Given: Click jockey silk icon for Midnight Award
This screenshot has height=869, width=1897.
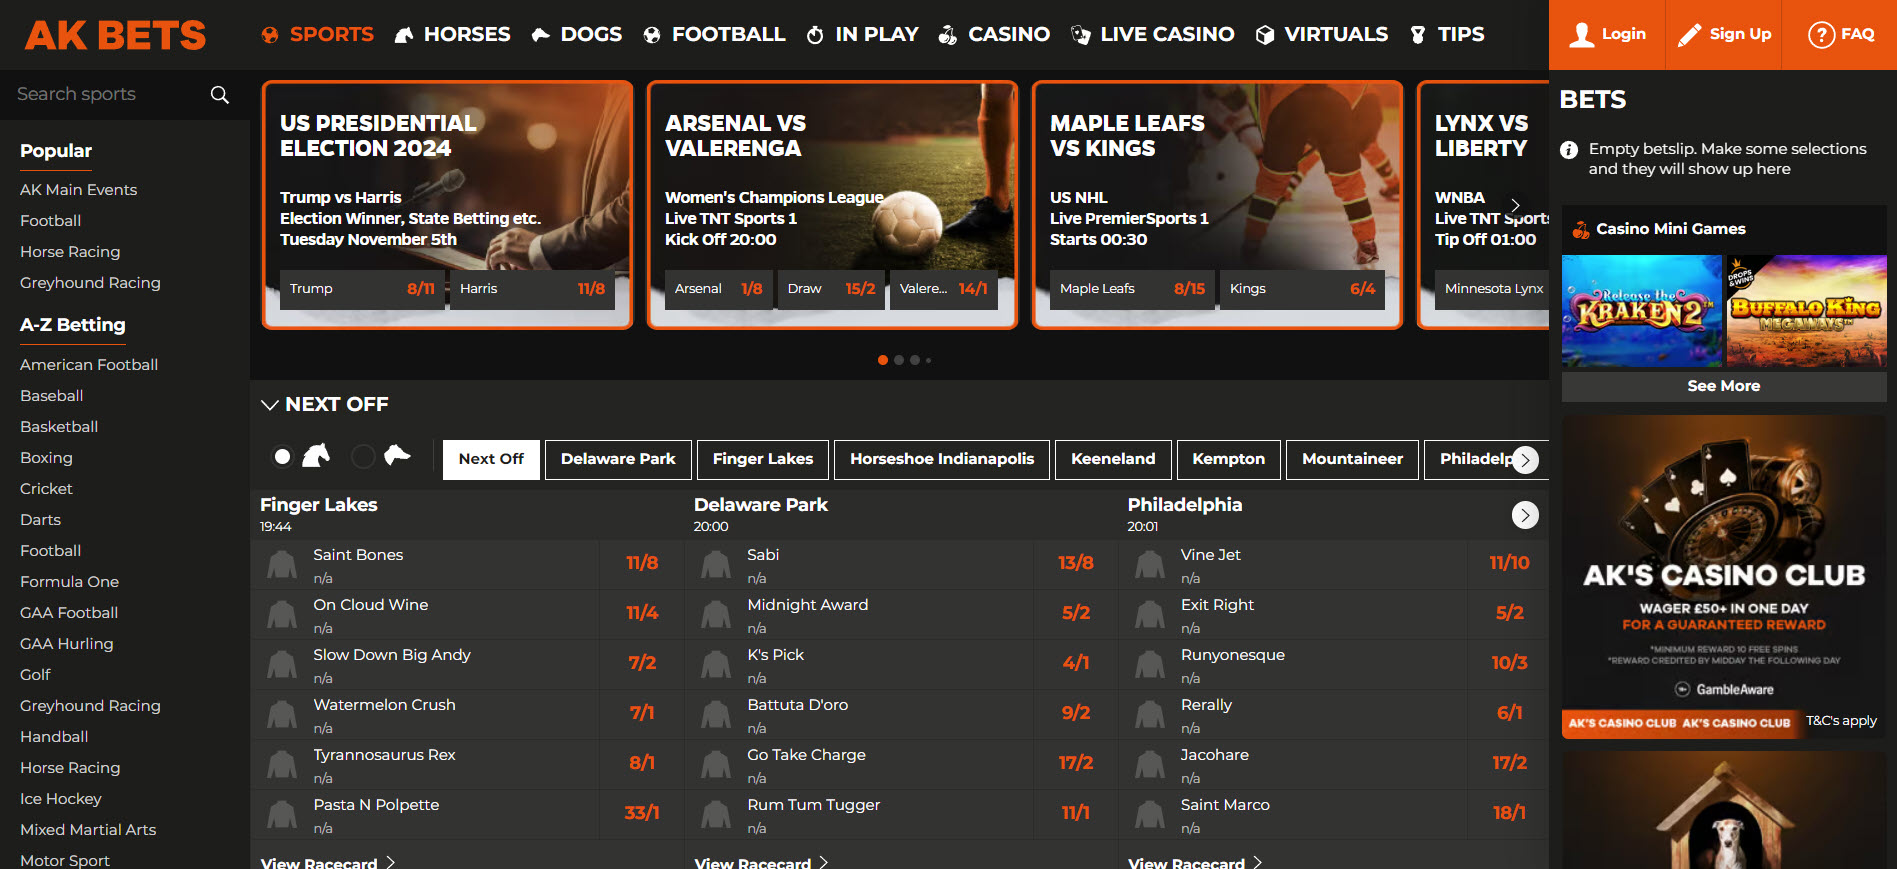Looking at the screenshot, I should point(716,615).
